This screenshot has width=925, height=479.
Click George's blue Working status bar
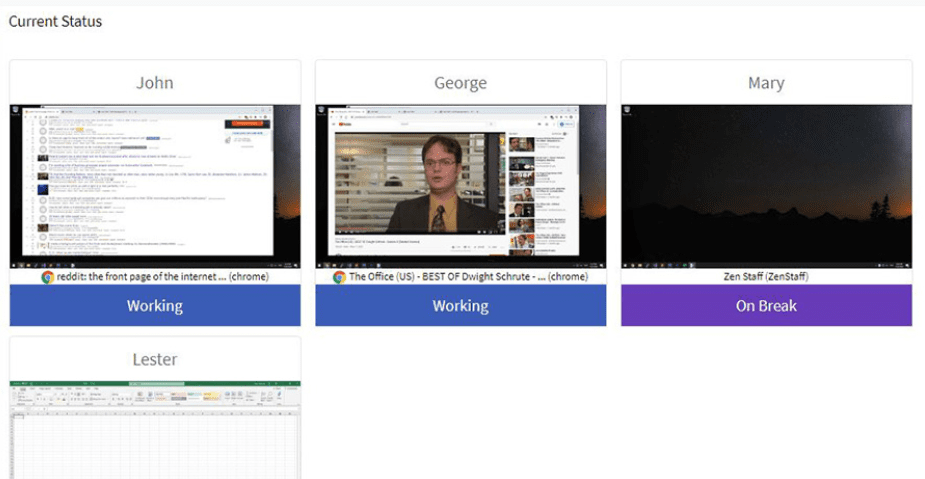(460, 306)
